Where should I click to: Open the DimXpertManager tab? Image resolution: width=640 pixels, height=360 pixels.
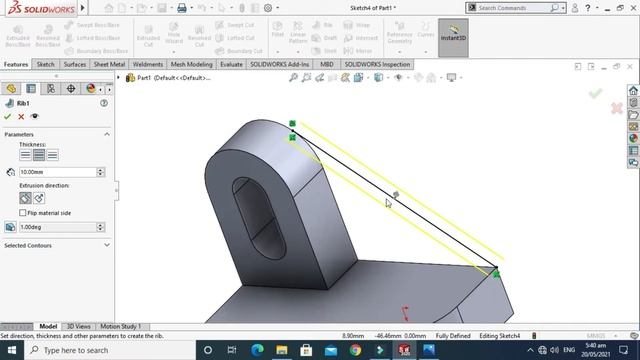(x=71, y=89)
